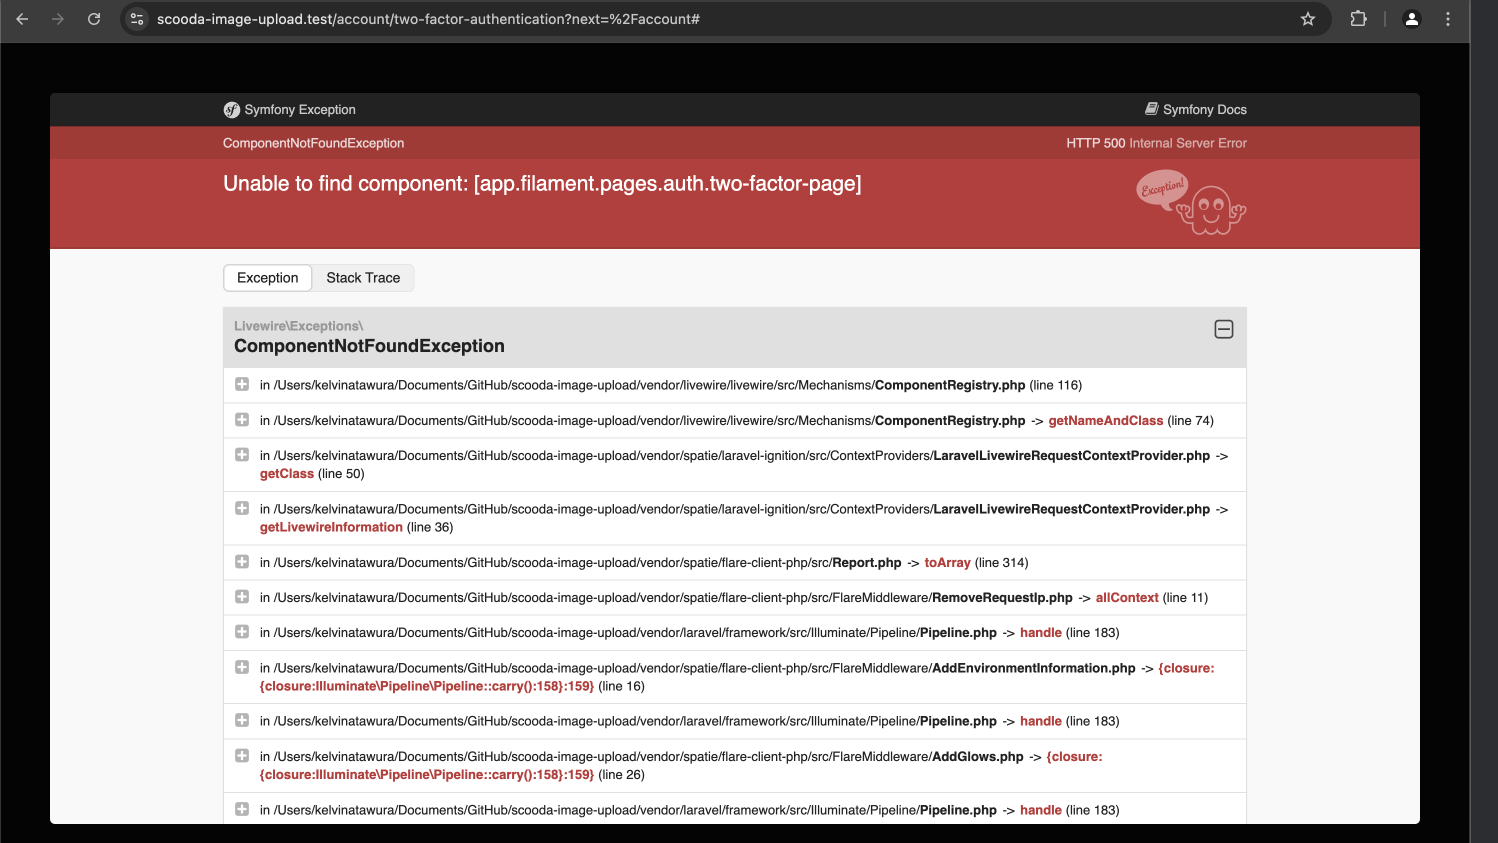
Task: Expand the Report.php toArray frame
Action: coord(242,562)
